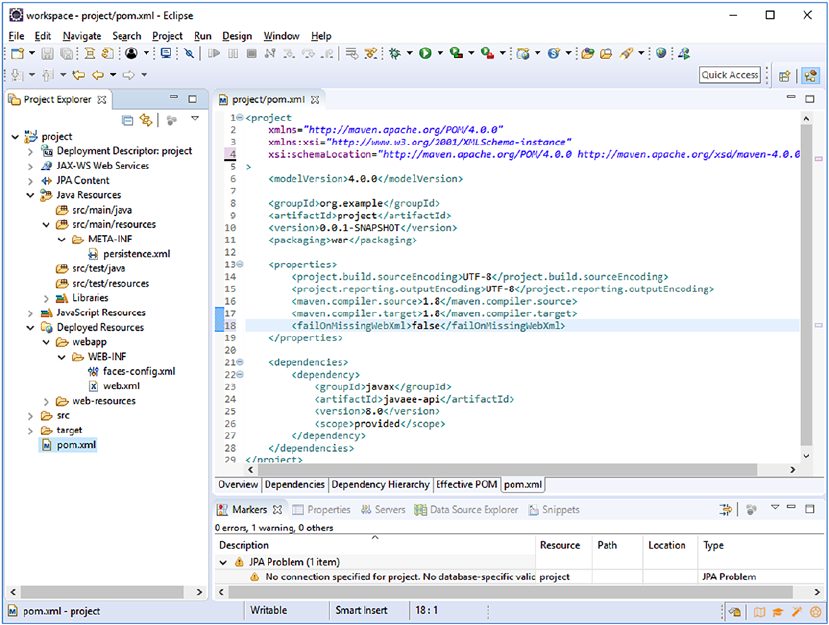Click the Next Annotation toolbar icon
The height and width of the screenshot is (625, 829).
coord(17,75)
